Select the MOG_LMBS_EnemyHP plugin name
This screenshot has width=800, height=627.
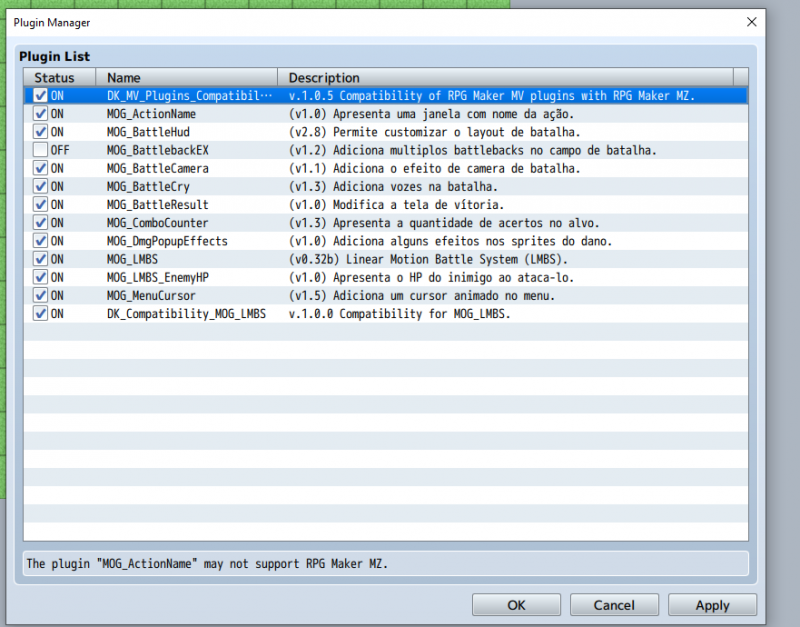tap(158, 278)
